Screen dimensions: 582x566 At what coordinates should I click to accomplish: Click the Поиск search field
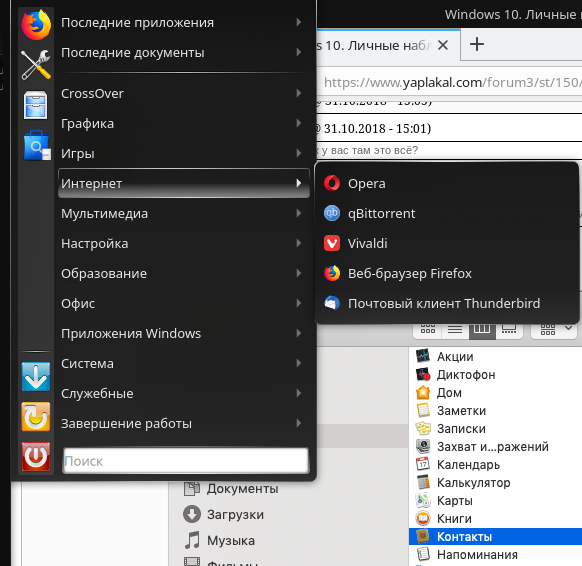point(186,461)
